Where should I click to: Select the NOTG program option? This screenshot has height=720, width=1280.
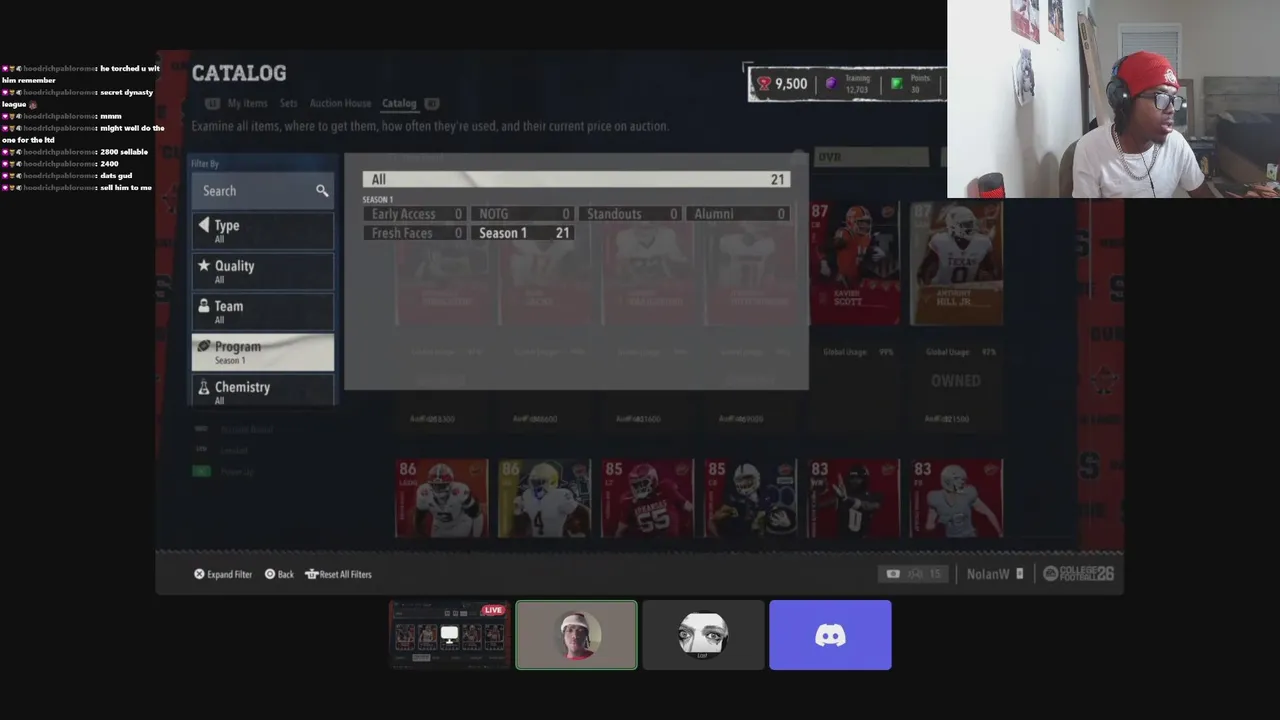click(x=523, y=214)
